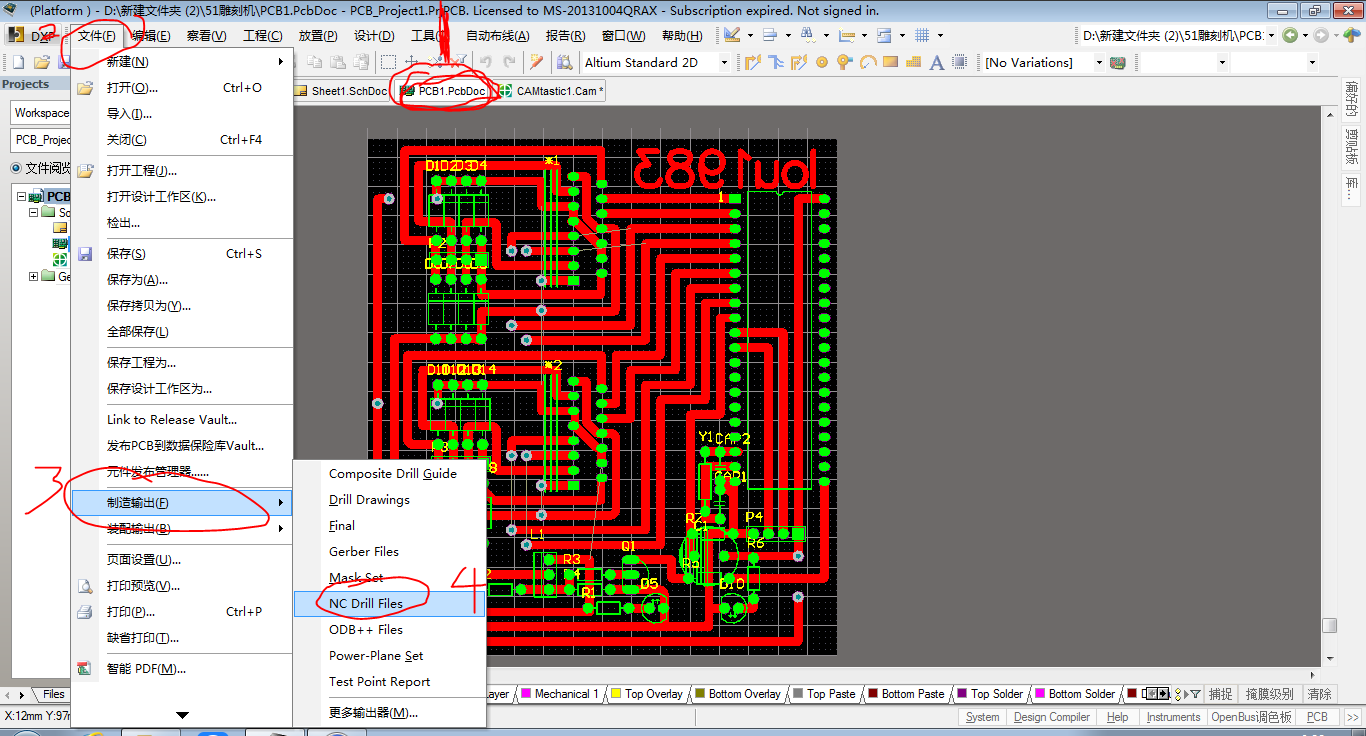Click the cross probe wand icon
This screenshot has height=736, width=1366.
pos(536,62)
